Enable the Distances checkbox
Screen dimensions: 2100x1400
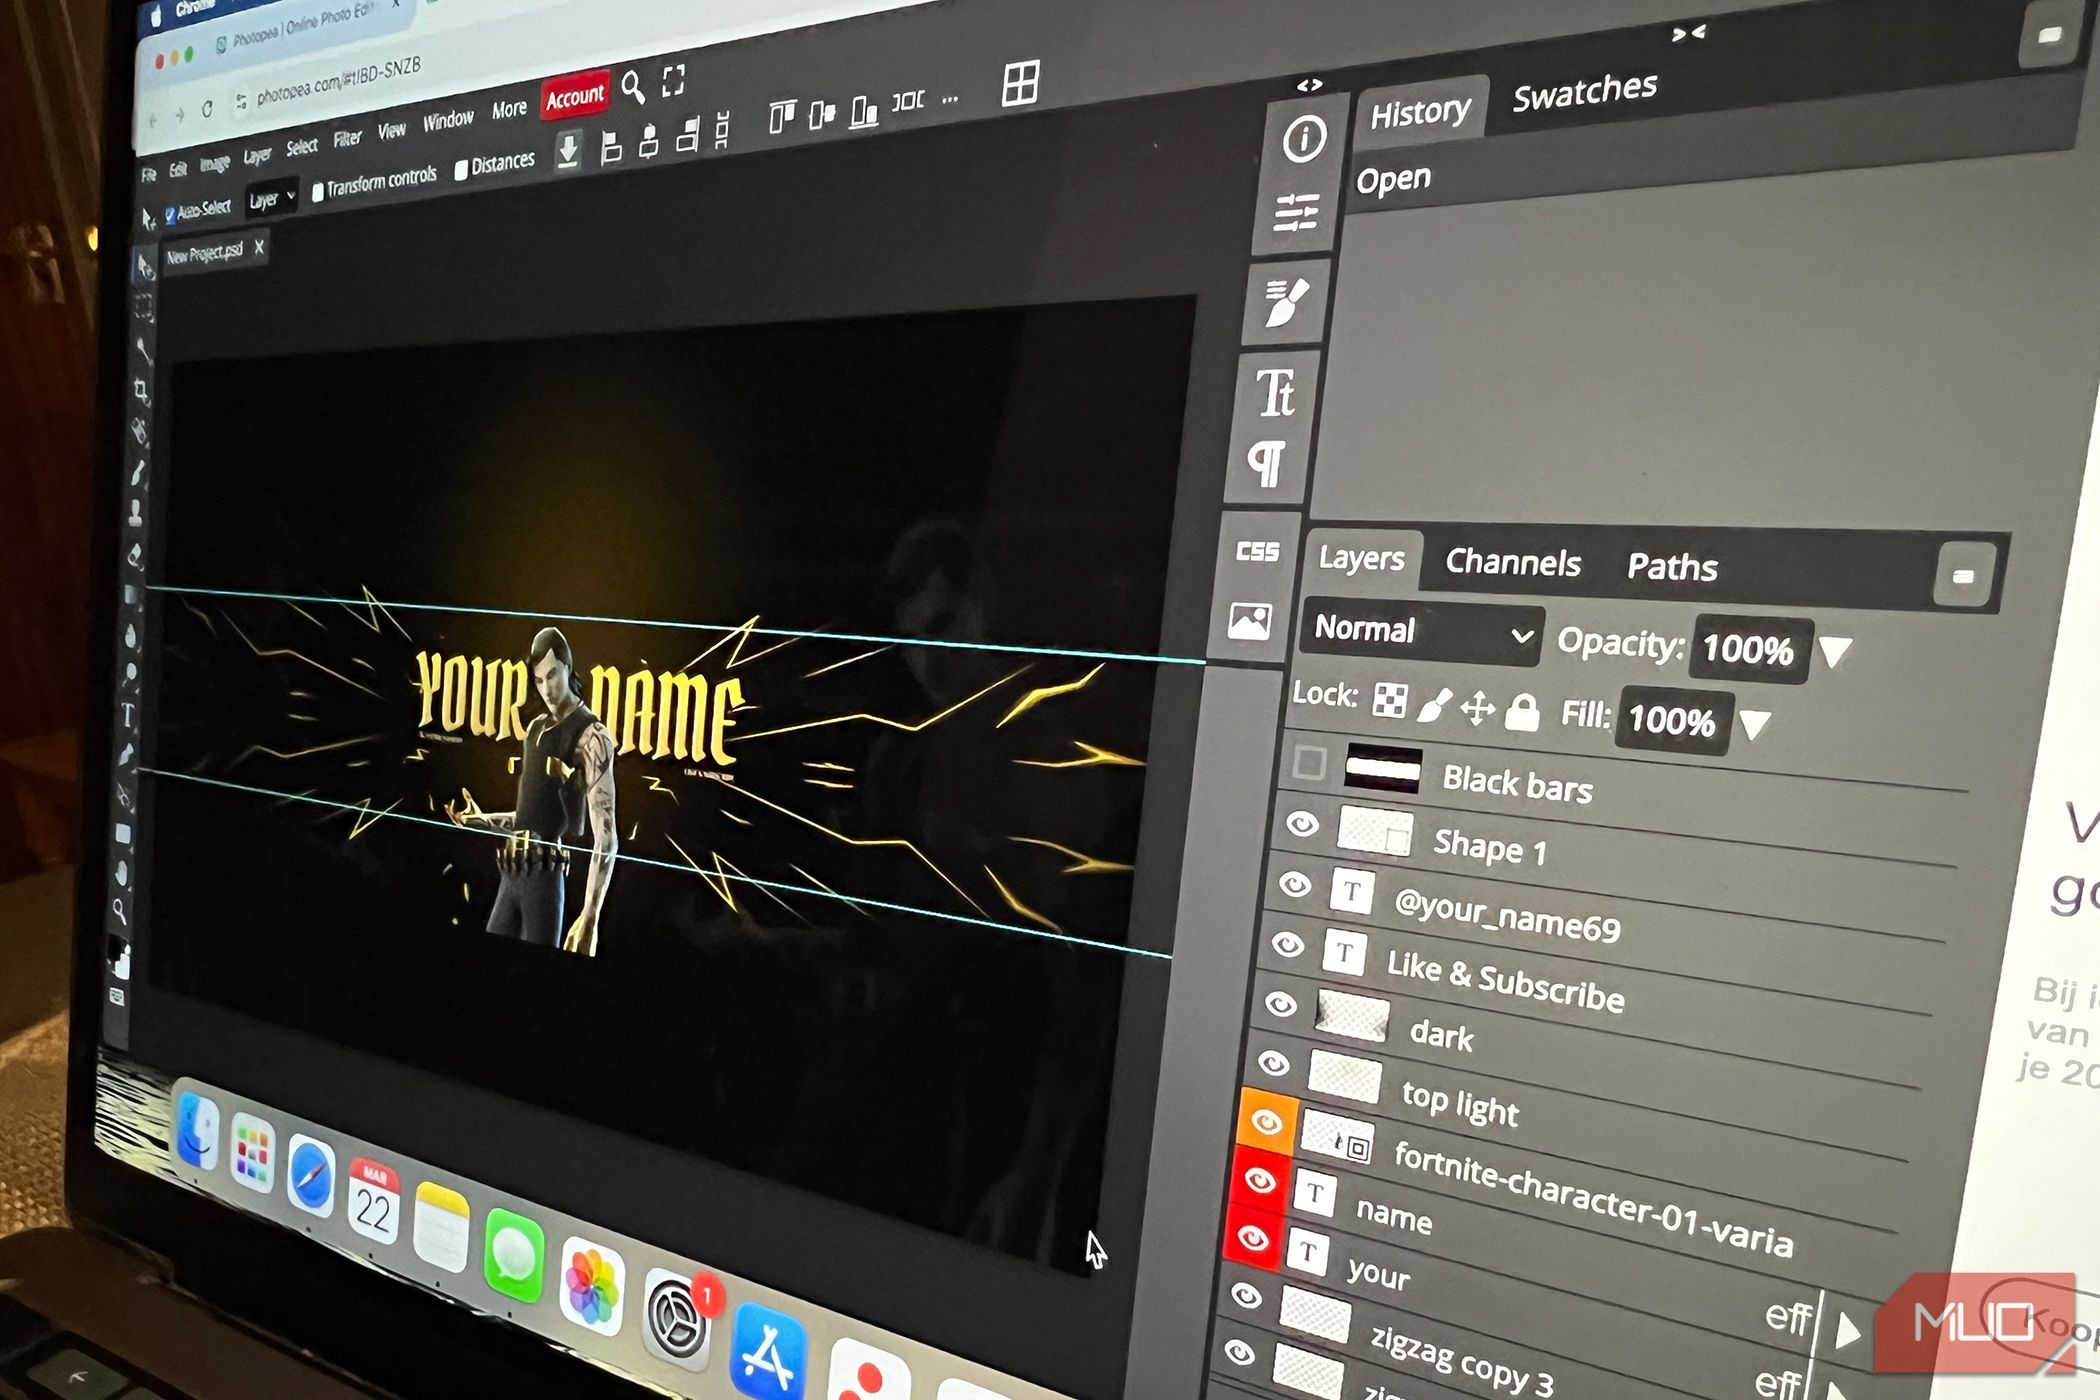[461, 169]
